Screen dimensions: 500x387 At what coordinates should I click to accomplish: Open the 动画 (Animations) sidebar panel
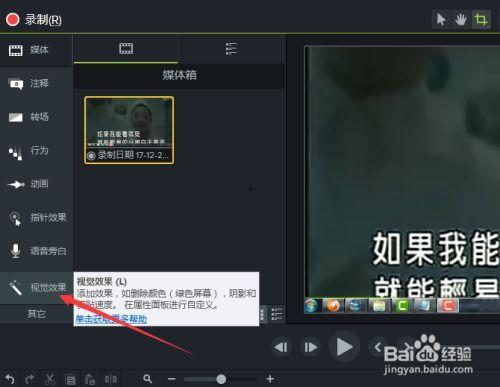36,184
